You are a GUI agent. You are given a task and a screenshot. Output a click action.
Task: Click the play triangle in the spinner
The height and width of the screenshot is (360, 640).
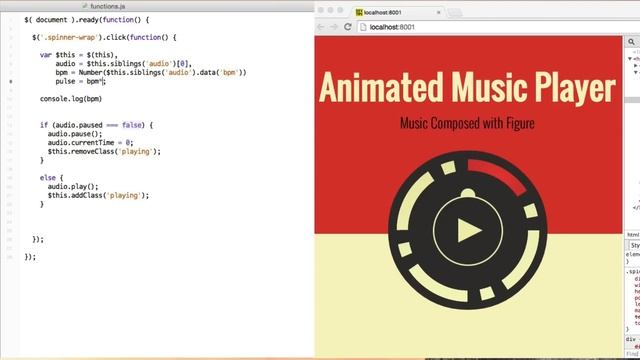pos(469,230)
